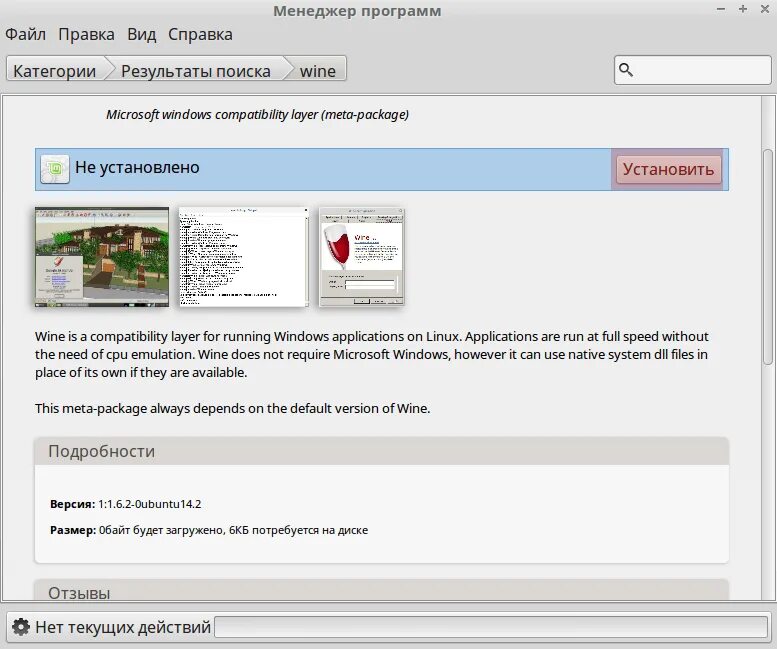This screenshot has height=649, width=777.
Task: Close the Менеджер программ window
Action: point(765,9)
